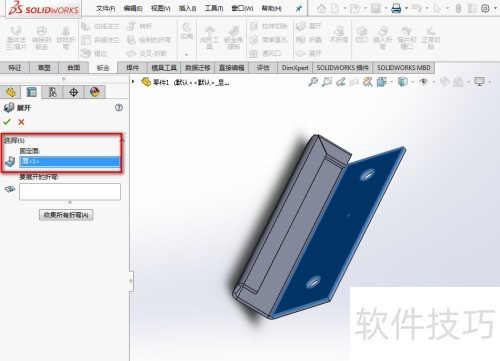The height and width of the screenshot is (361, 500).
Task: Open the Options gear icon
Action: click(x=485, y=8)
